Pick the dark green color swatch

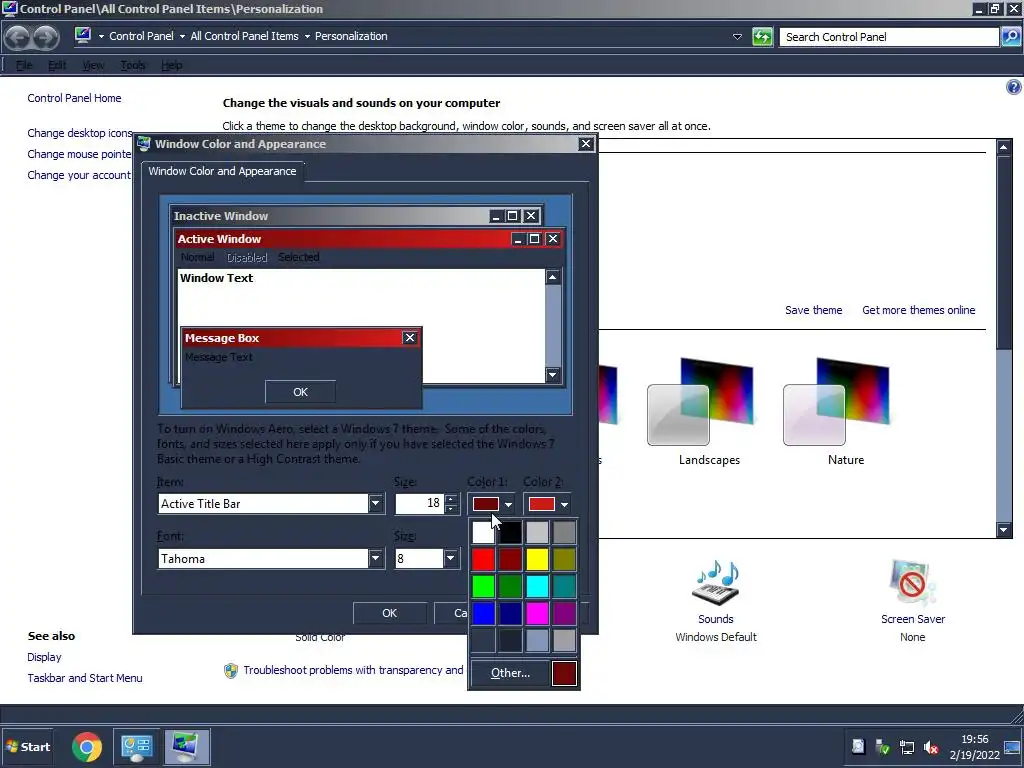coord(510,586)
